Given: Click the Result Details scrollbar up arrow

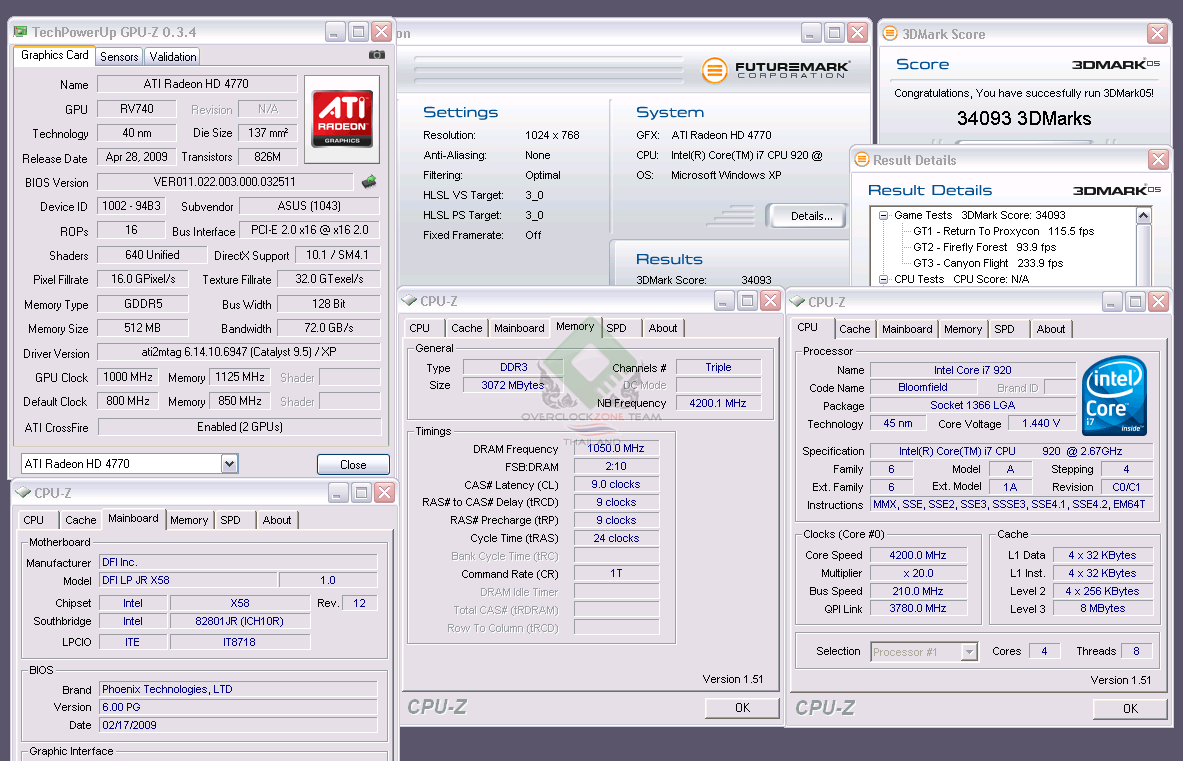Looking at the screenshot, I should [x=1144, y=216].
